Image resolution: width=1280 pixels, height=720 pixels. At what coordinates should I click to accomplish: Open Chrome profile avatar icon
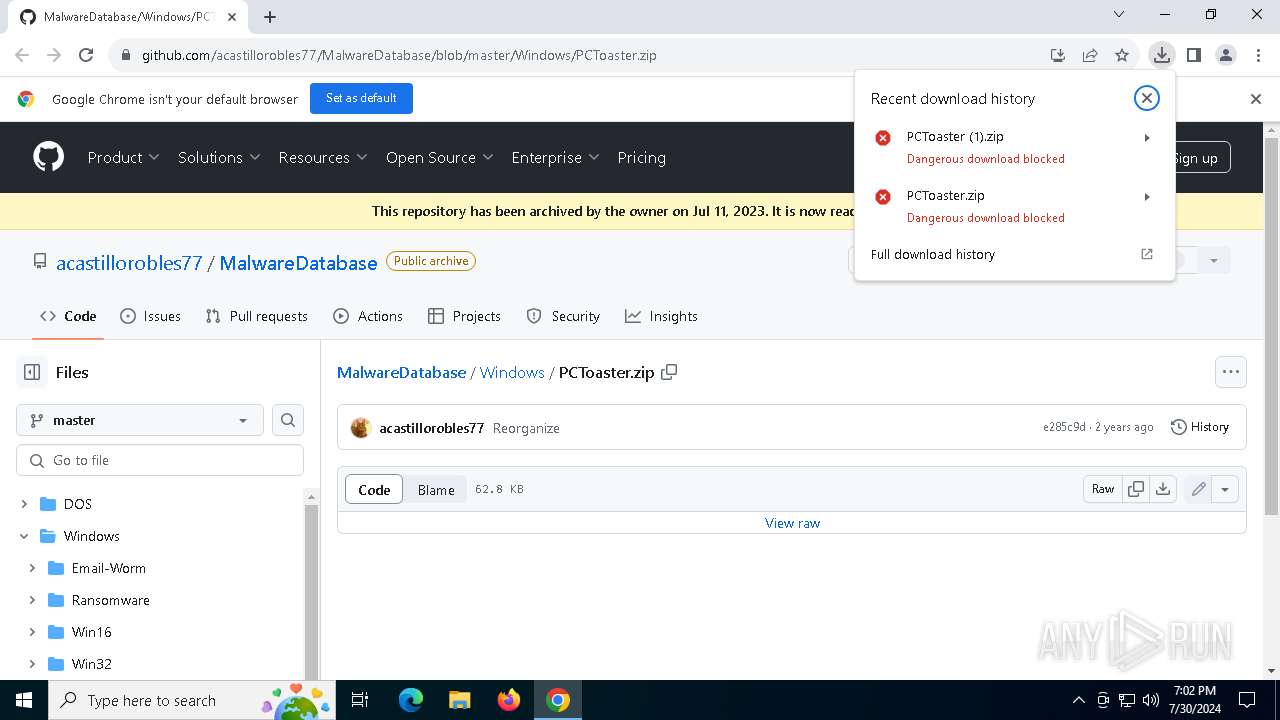pyautogui.click(x=1226, y=55)
